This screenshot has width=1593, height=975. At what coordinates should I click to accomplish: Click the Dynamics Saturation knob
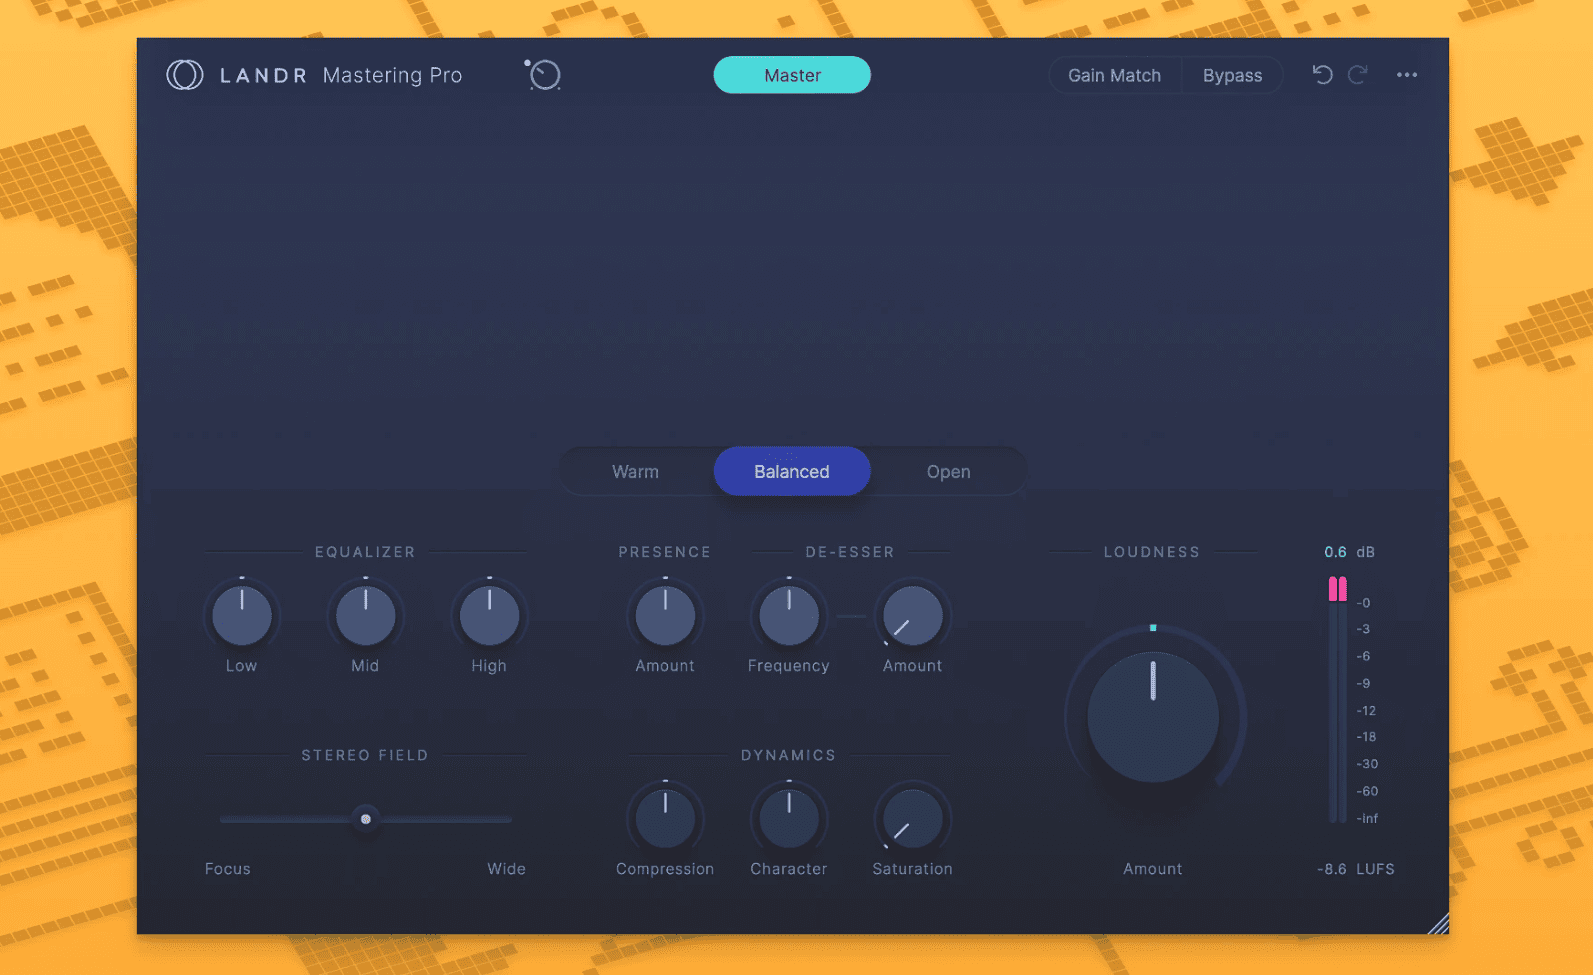click(x=913, y=818)
